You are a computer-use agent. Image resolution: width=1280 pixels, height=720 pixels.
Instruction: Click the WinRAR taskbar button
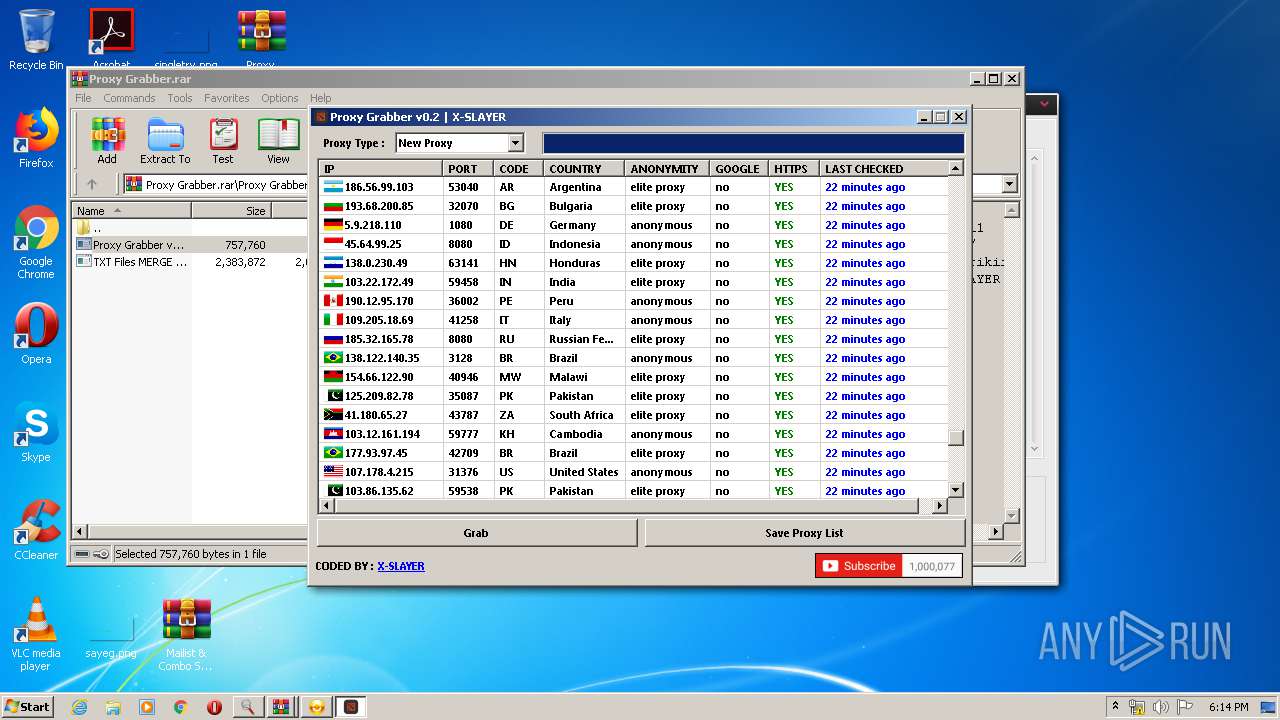click(281, 707)
